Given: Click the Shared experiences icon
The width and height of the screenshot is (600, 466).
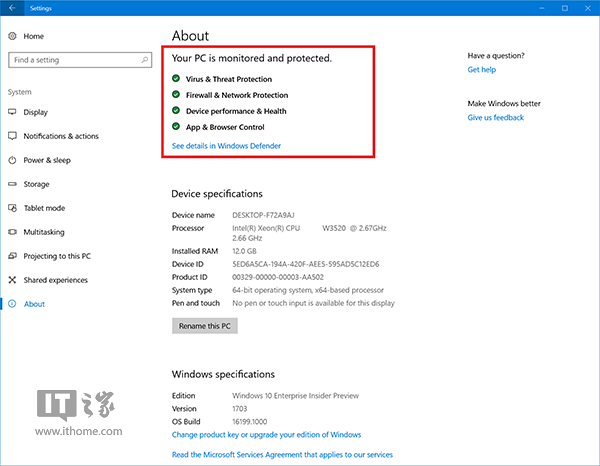Looking at the screenshot, I should (12, 280).
